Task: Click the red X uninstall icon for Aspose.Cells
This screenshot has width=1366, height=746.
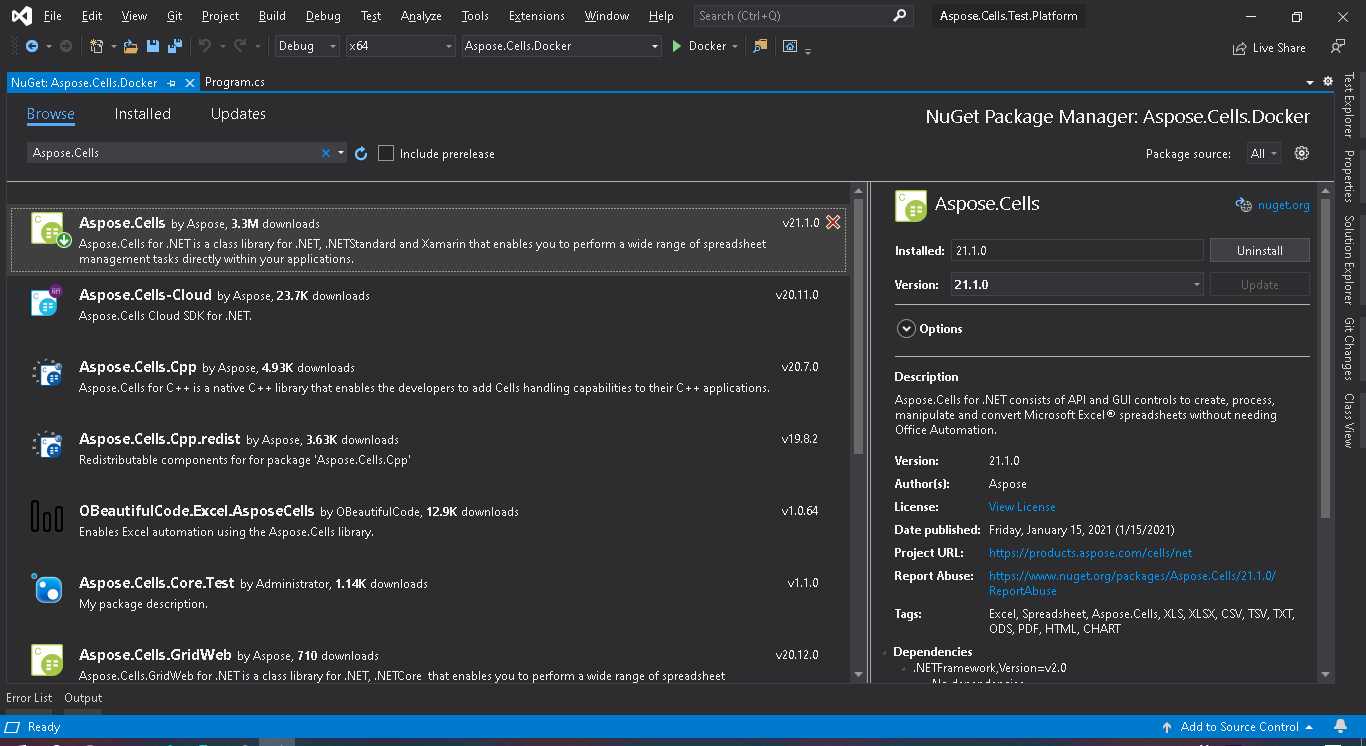Action: pos(833,223)
